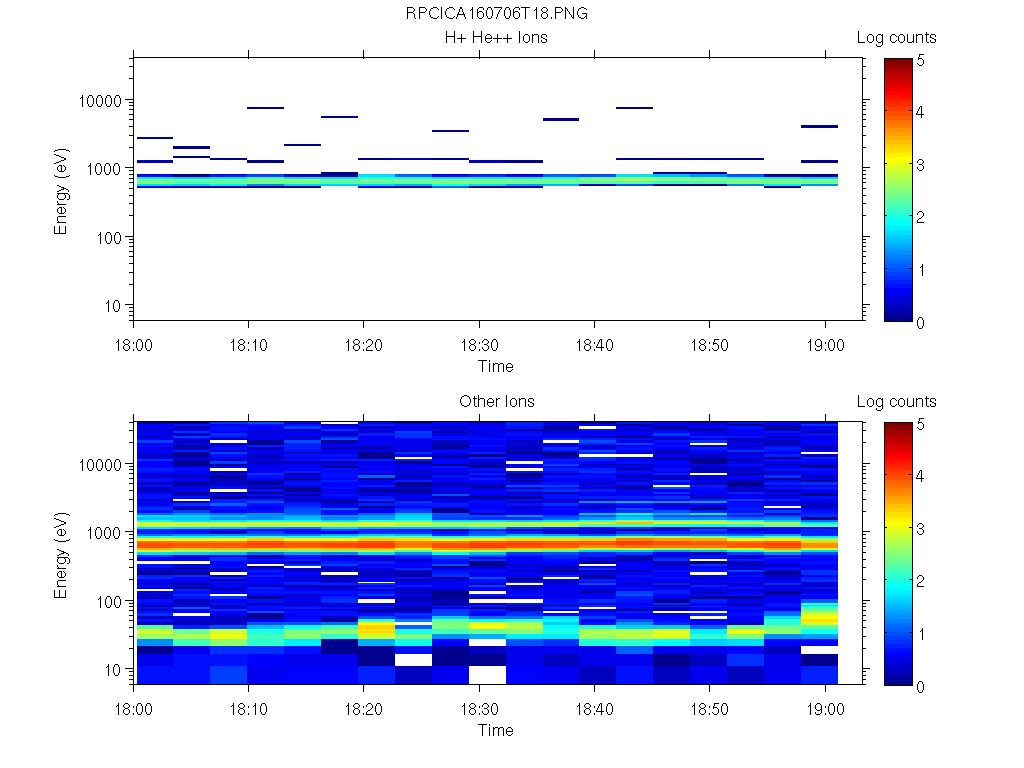Click the 100 energy tick of the H+ He++ plot
The image size is (1024, 768).
click(x=108, y=238)
